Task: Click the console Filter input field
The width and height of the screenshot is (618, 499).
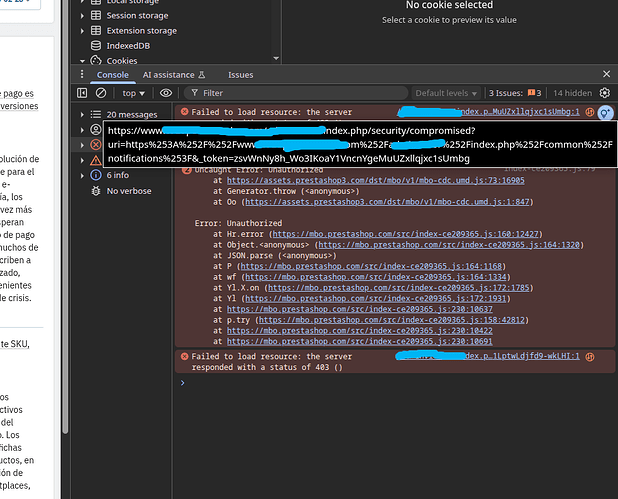Action: click(x=296, y=93)
